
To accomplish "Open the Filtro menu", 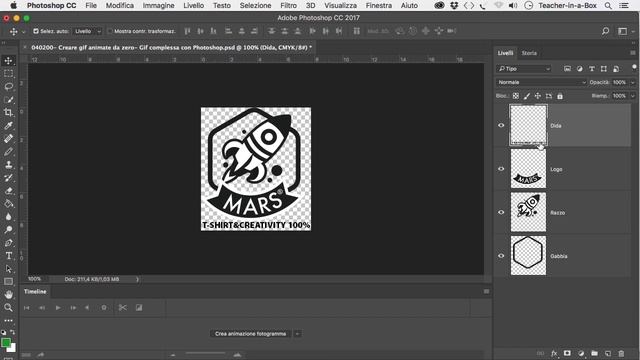I will coord(288,5).
